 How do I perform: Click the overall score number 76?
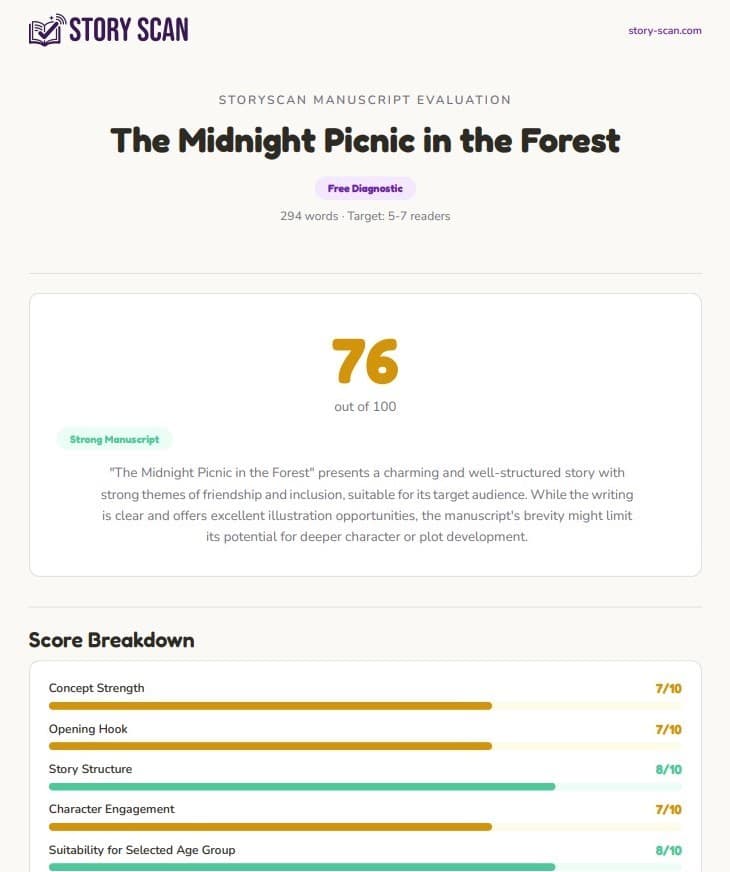coord(365,362)
